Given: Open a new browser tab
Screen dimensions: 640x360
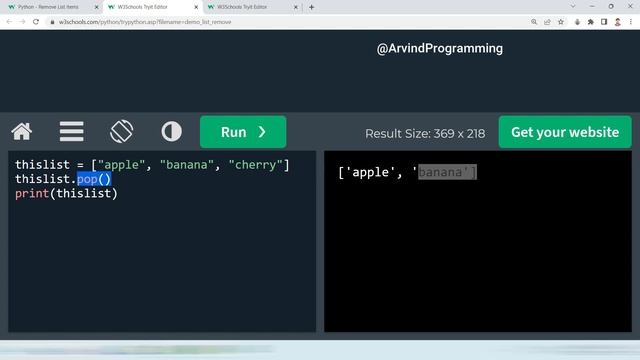Looking at the screenshot, I should (x=311, y=7).
